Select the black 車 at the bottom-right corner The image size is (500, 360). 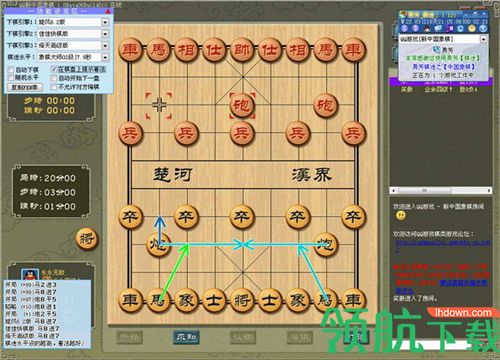coord(353,300)
